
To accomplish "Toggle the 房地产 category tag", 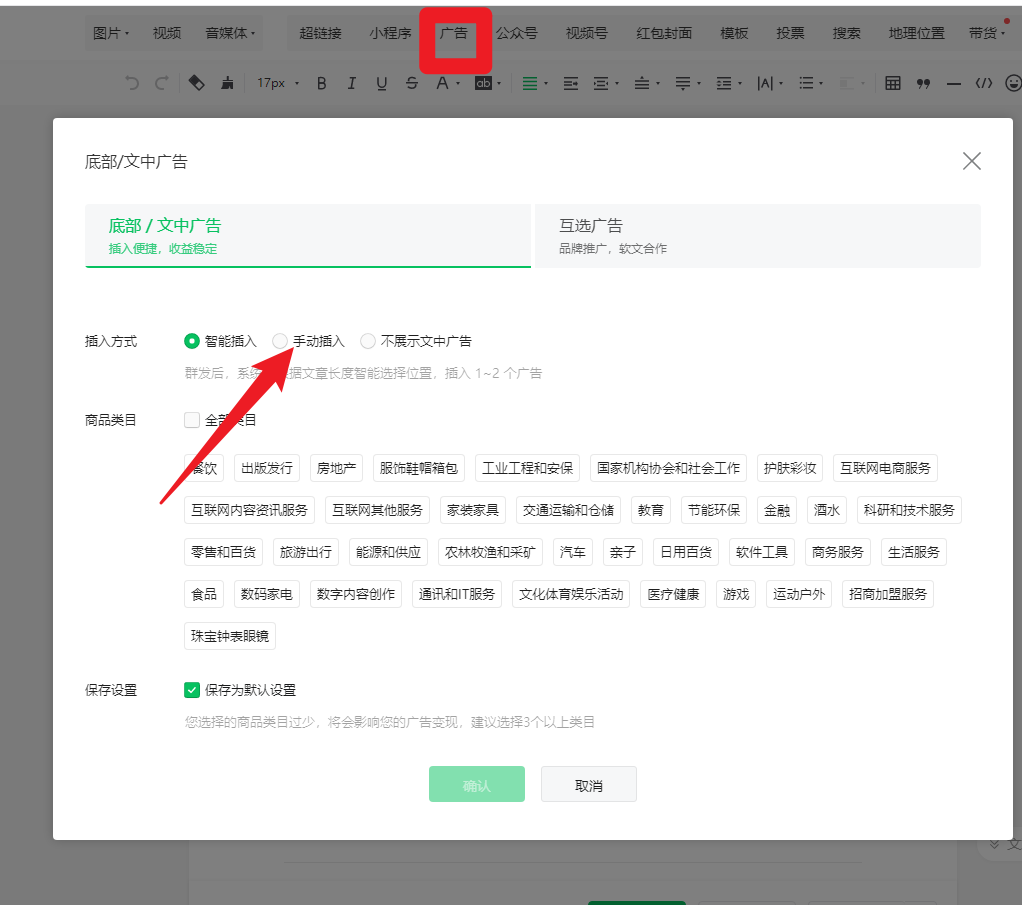I will [x=336, y=468].
